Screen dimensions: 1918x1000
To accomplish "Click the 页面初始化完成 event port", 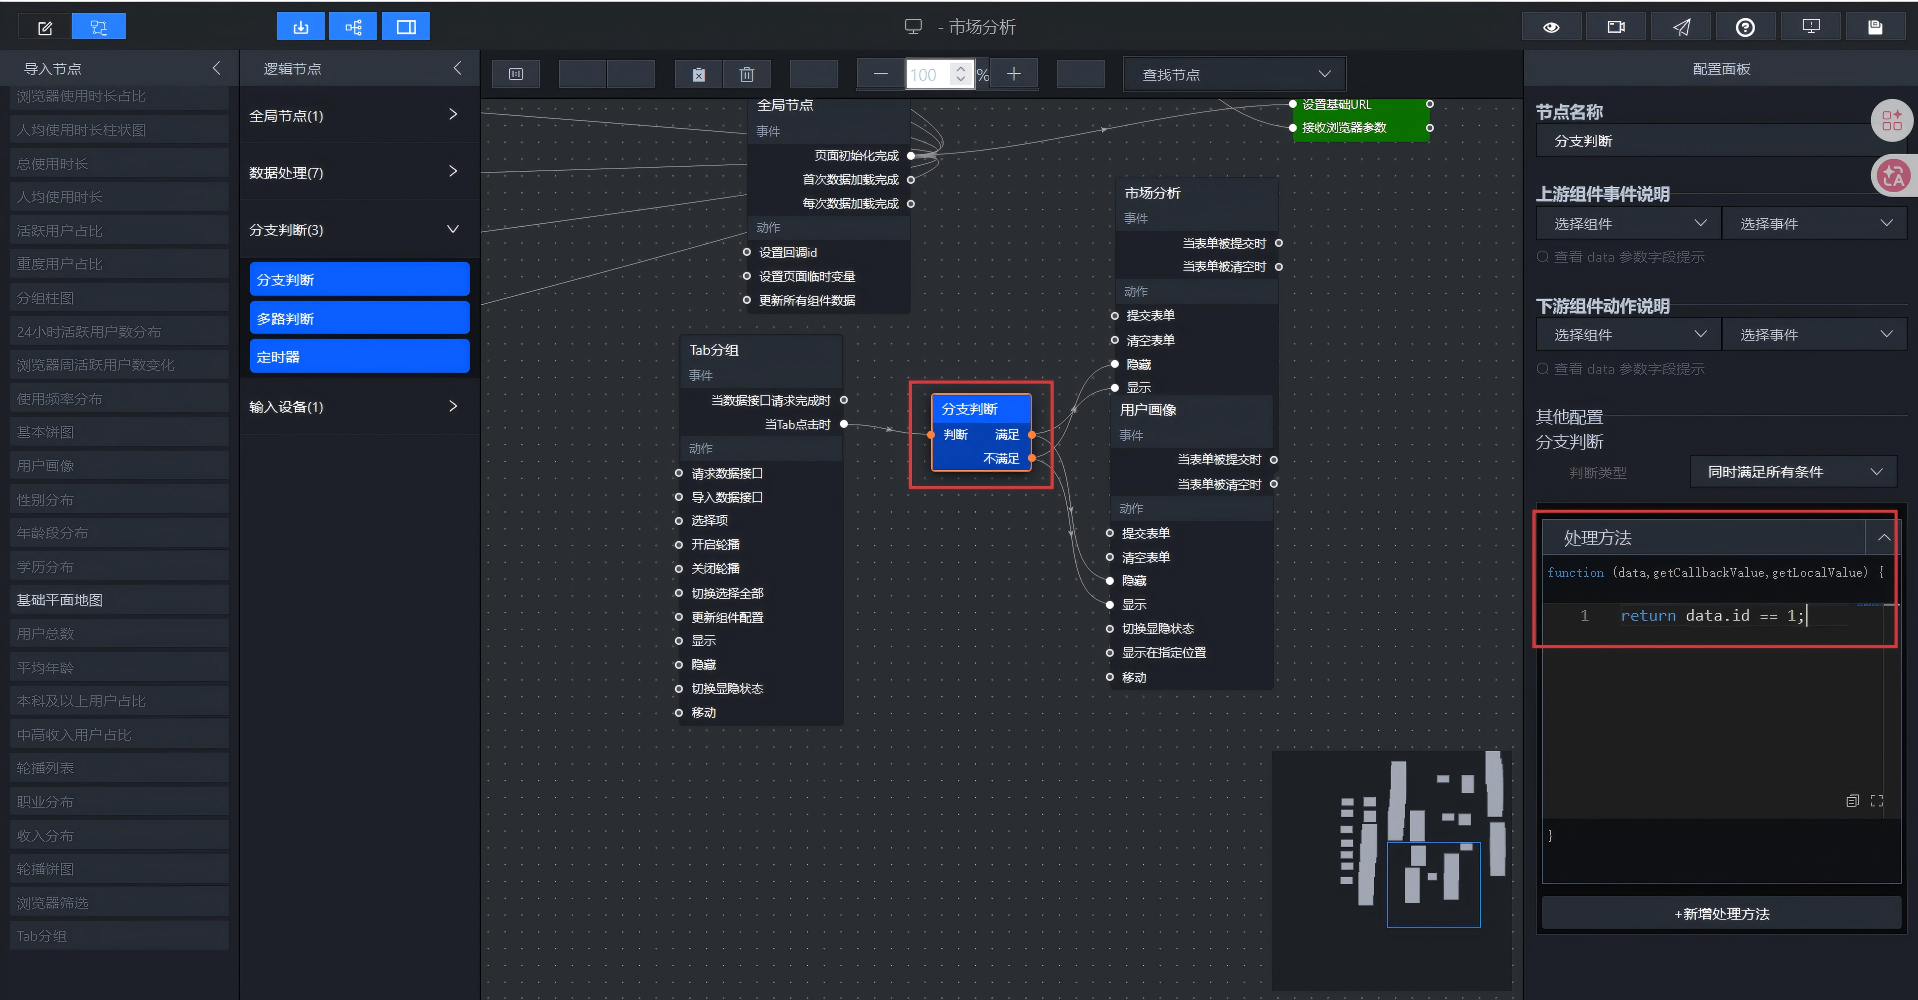I will pos(911,155).
